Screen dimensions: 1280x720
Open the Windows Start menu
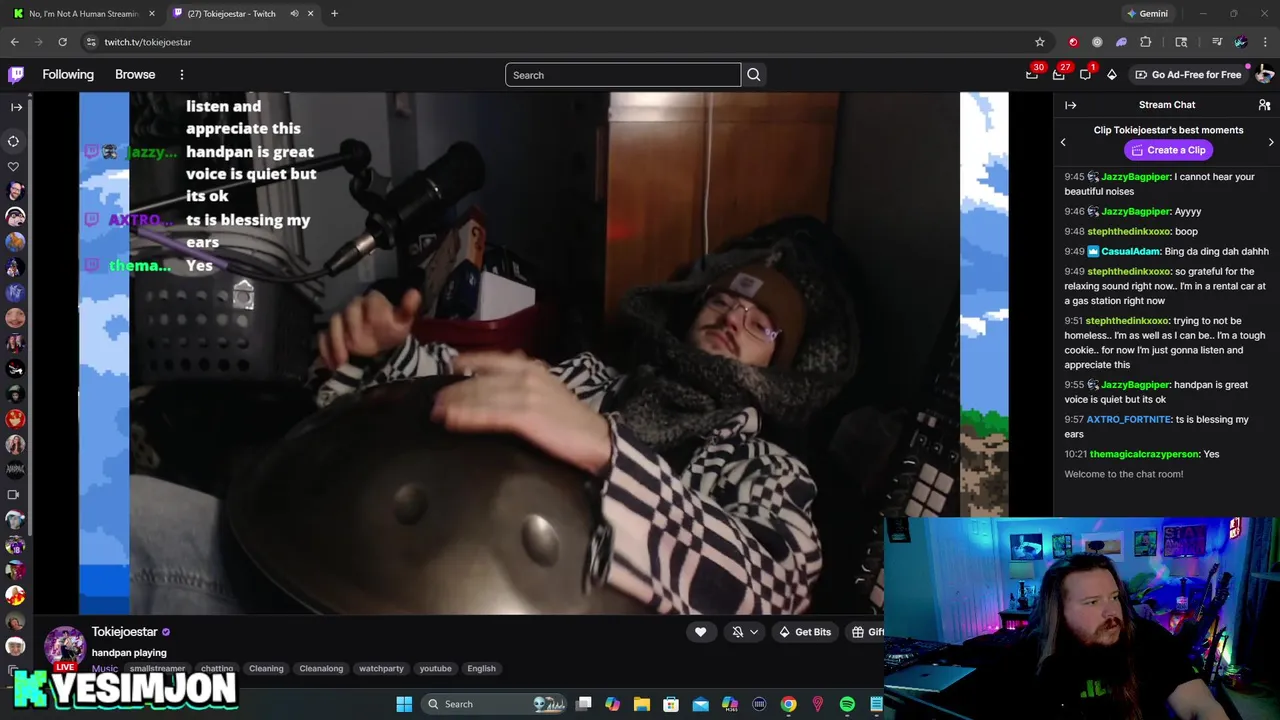(404, 704)
